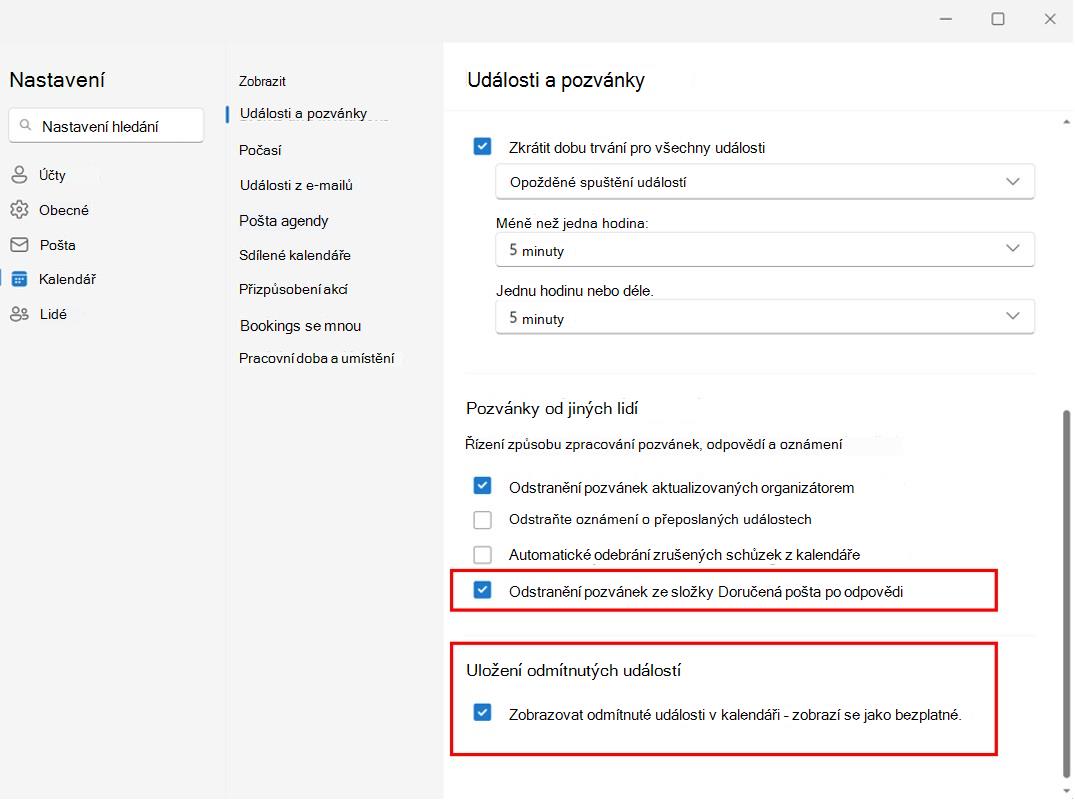
Task: Click the vertical scrollbar thumb on the right
Action: tap(1066, 593)
